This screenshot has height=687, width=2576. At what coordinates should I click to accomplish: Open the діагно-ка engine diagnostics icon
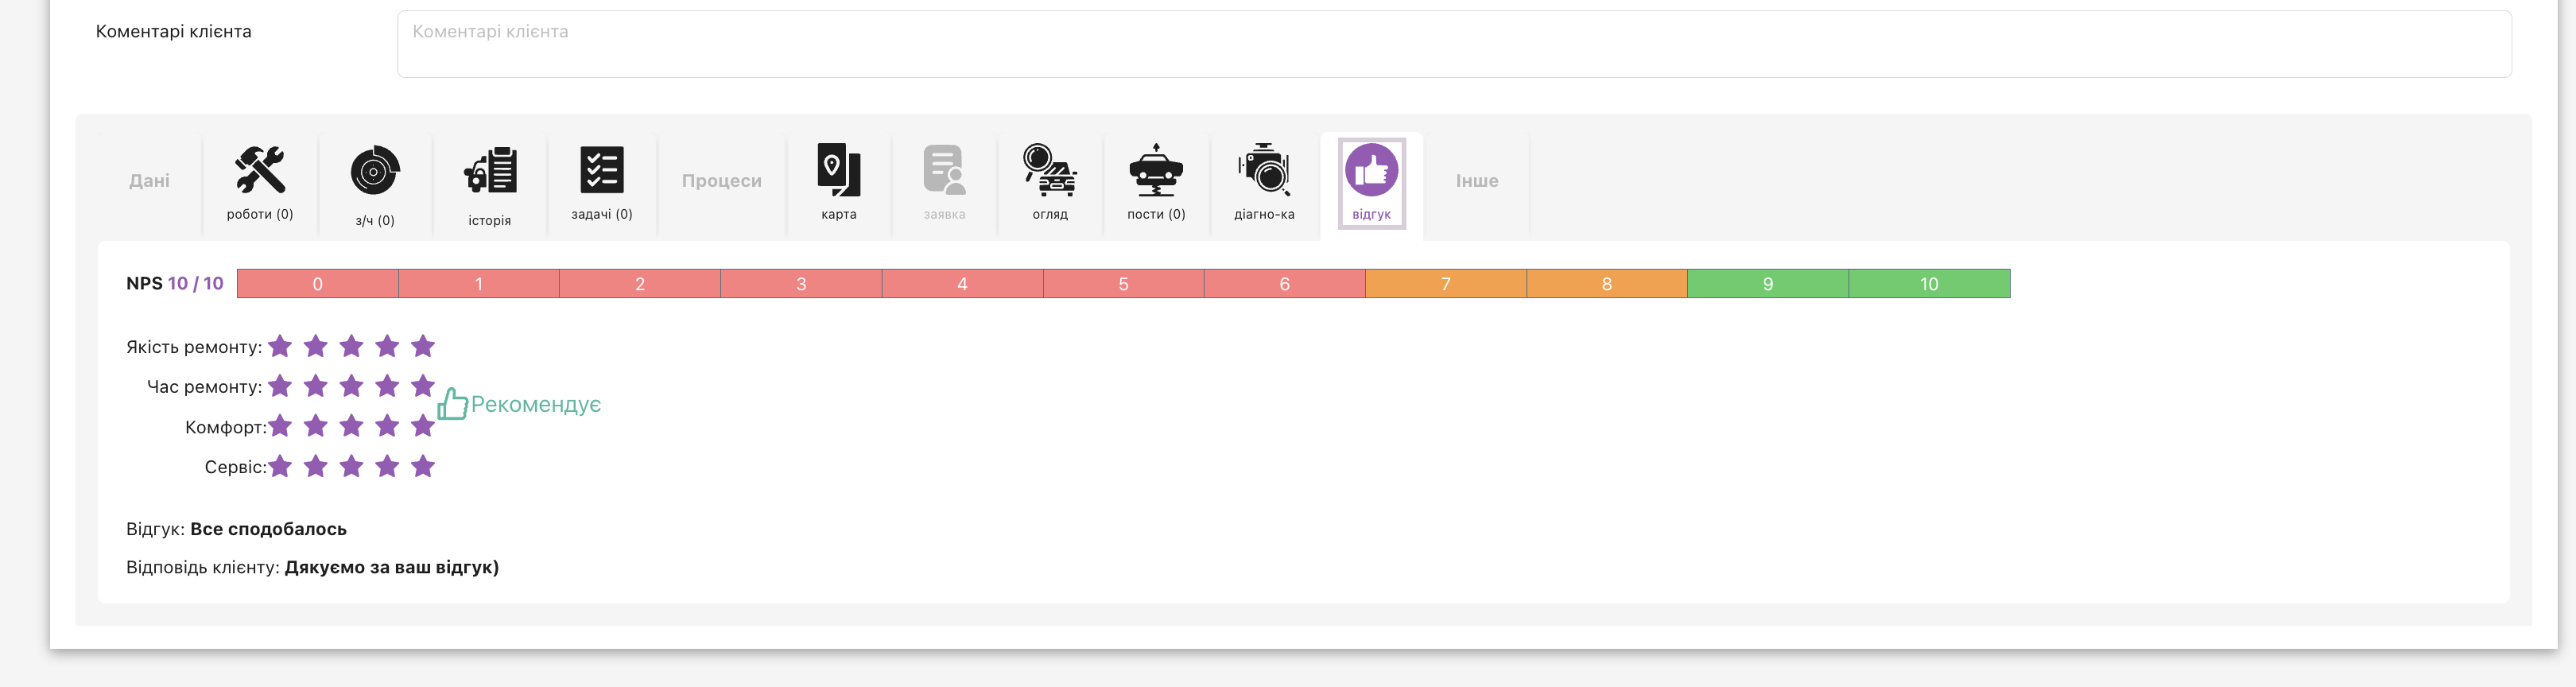1264,171
